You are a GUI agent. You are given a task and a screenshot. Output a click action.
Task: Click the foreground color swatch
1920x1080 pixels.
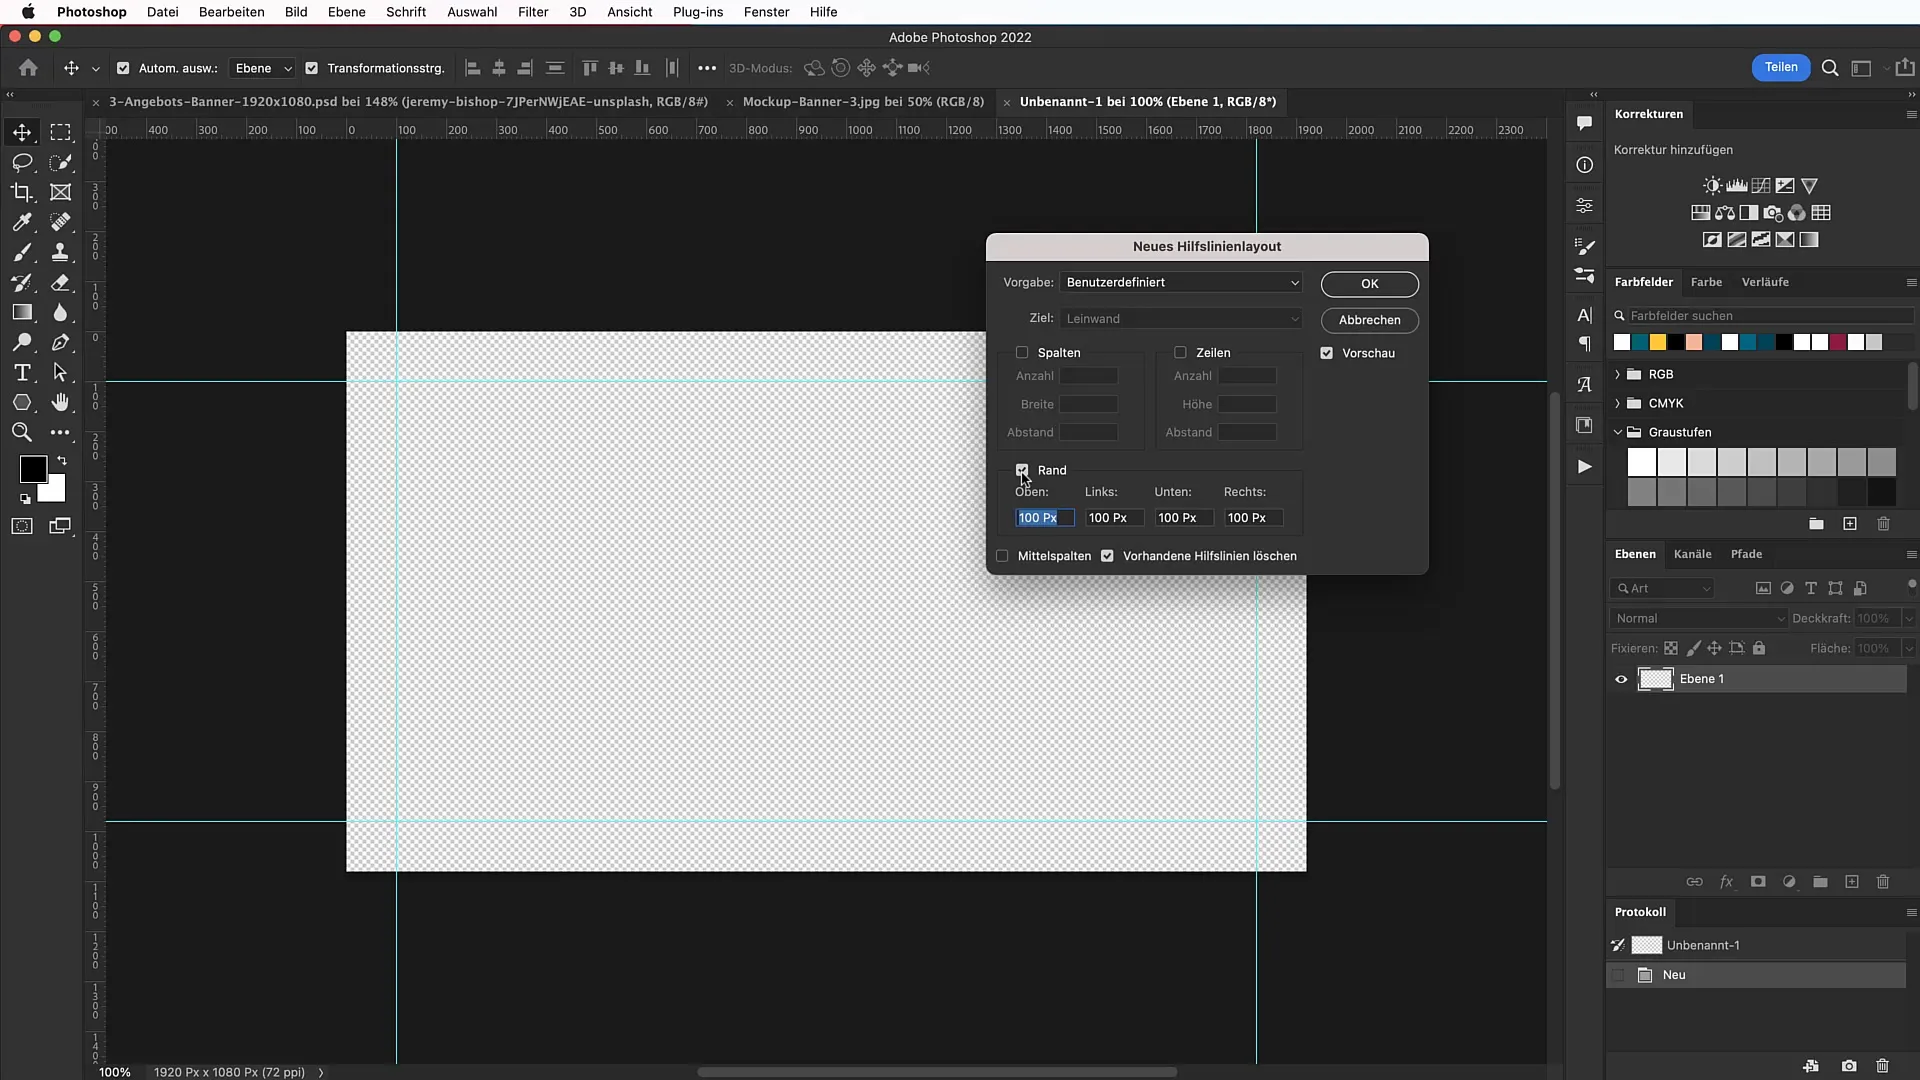33,468
